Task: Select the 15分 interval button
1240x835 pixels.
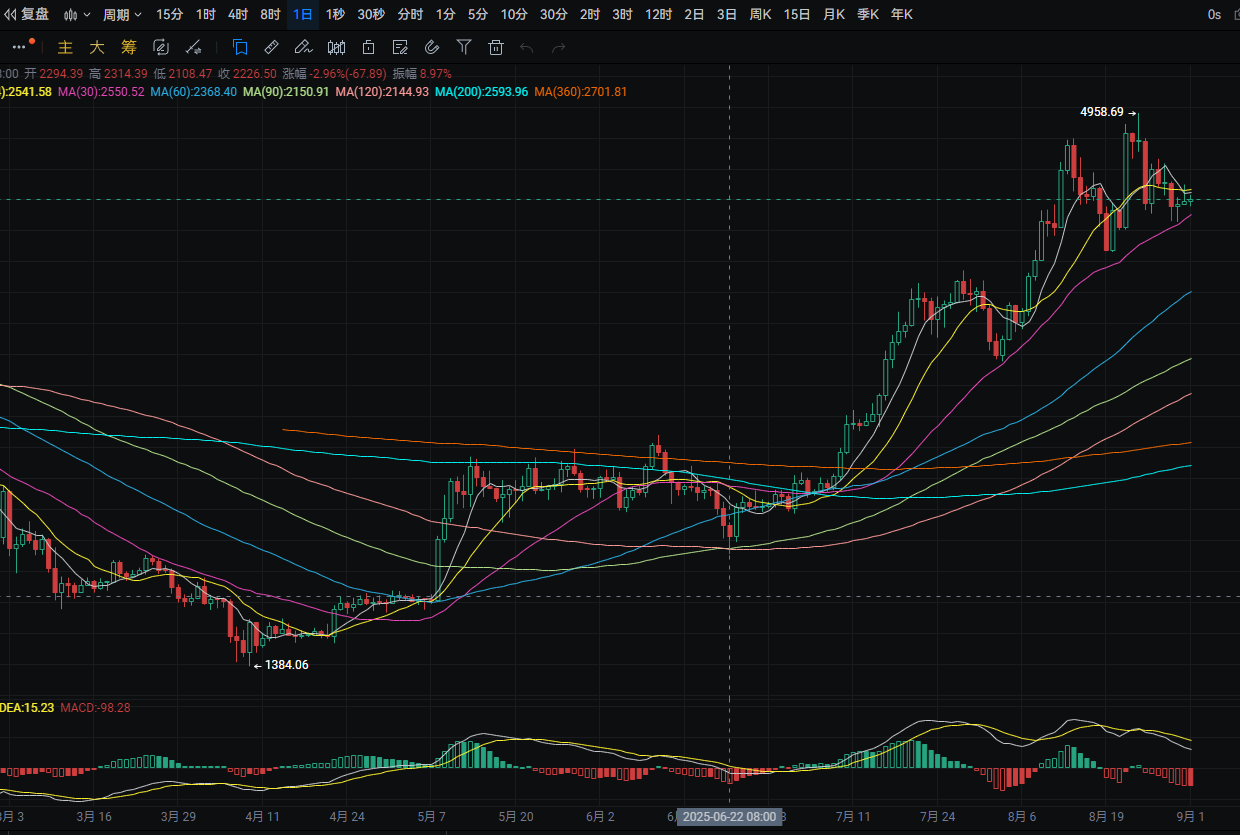Action: (170, 15)
